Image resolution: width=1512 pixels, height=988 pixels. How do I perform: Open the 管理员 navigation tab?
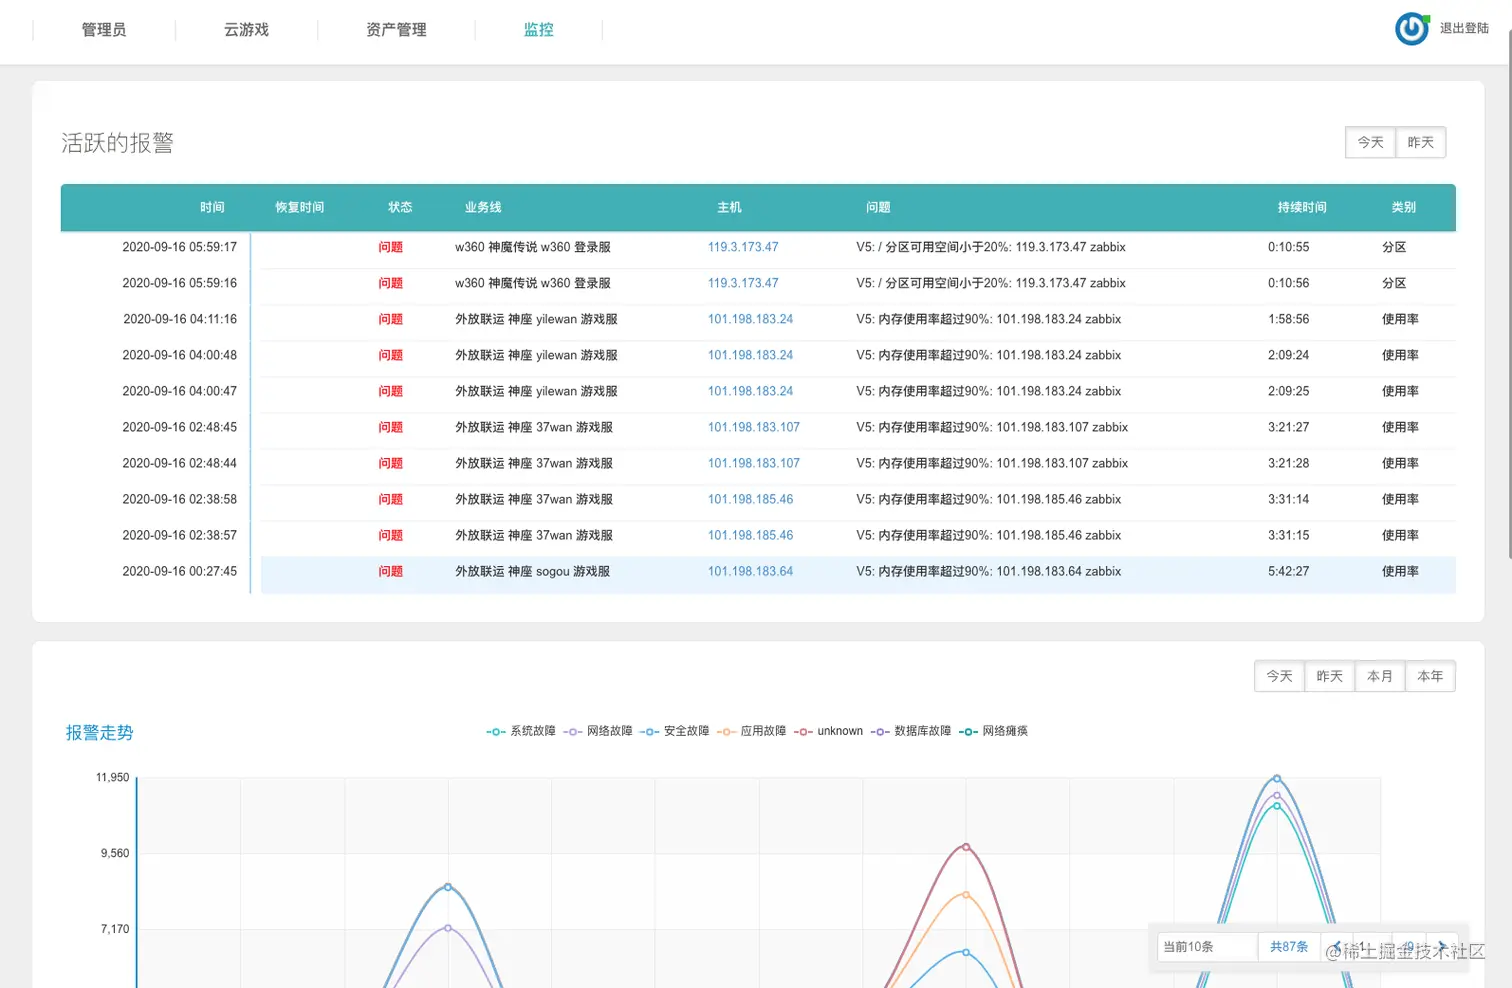[x=104, y=30]
